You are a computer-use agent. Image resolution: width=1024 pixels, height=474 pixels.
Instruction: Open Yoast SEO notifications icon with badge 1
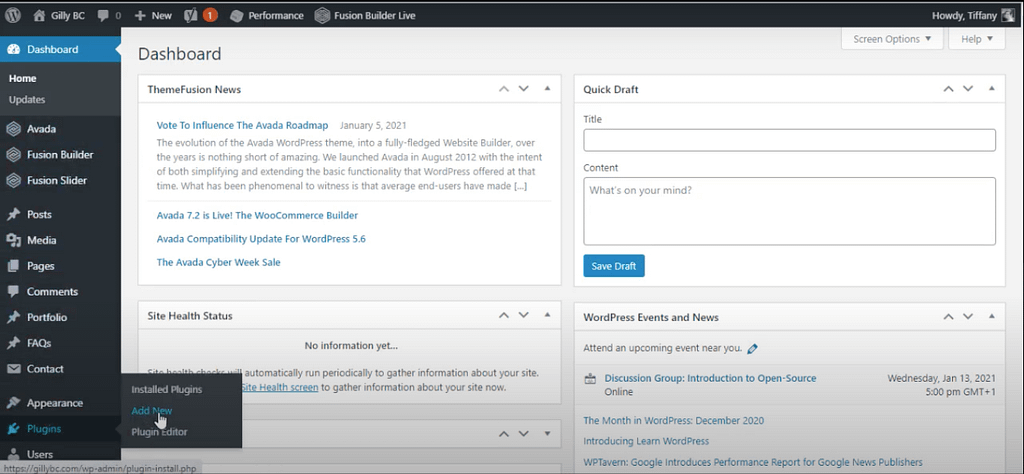(200, 15)
